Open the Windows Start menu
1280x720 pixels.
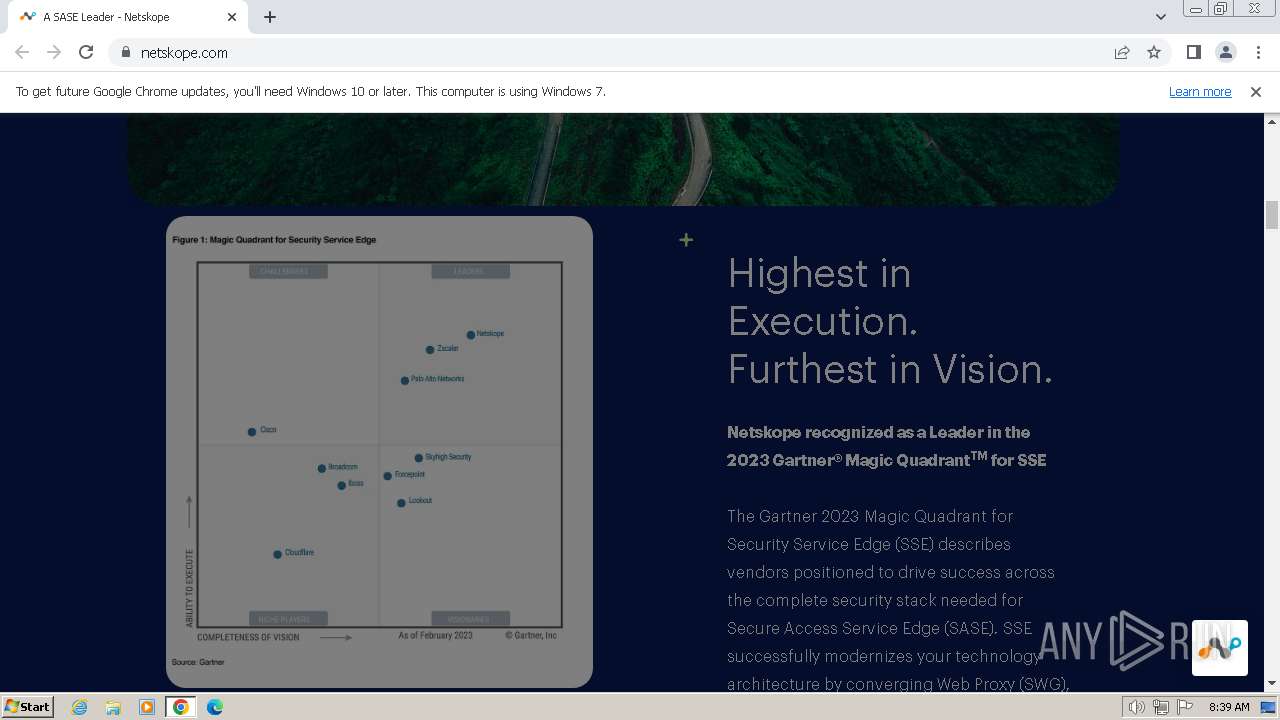(x=28, y=706)
